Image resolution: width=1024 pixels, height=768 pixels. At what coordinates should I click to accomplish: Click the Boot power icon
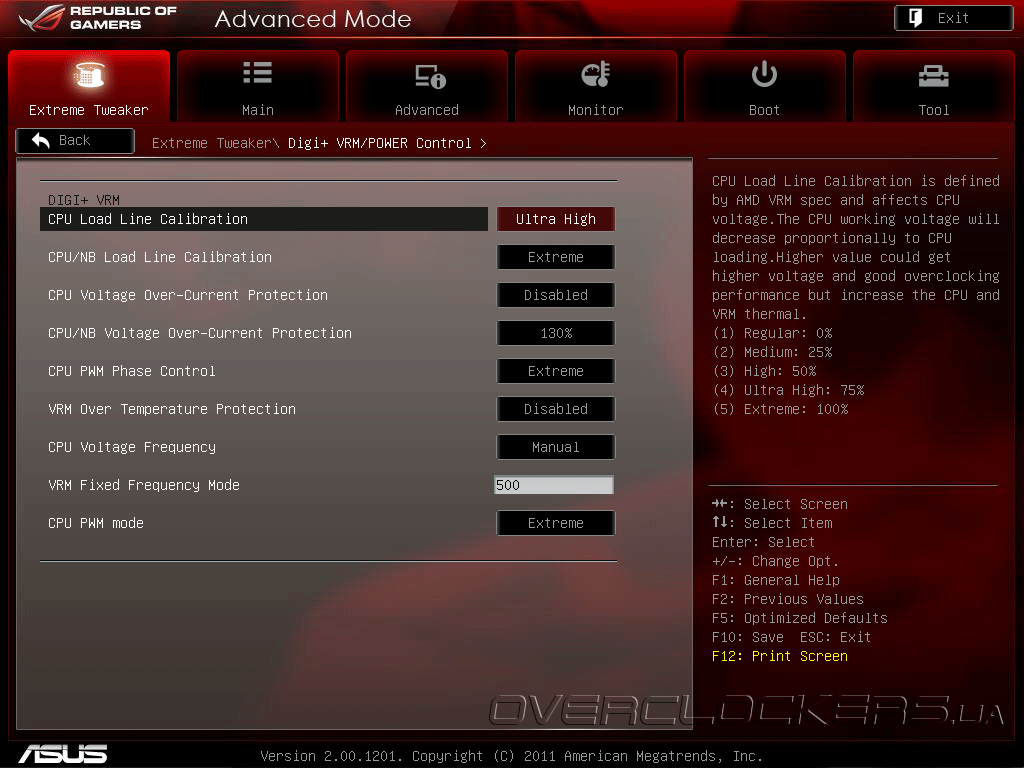764,74
